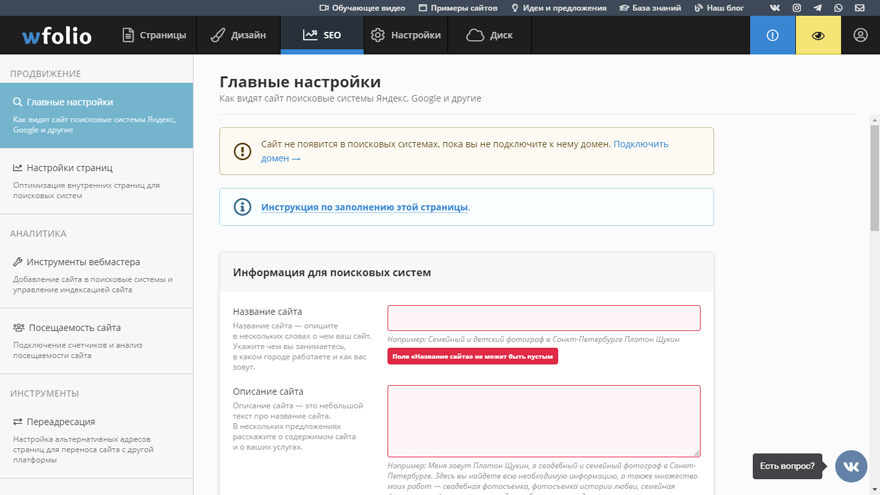Click the Описание сайта text area
880x495 pixels.
point(544,421)
